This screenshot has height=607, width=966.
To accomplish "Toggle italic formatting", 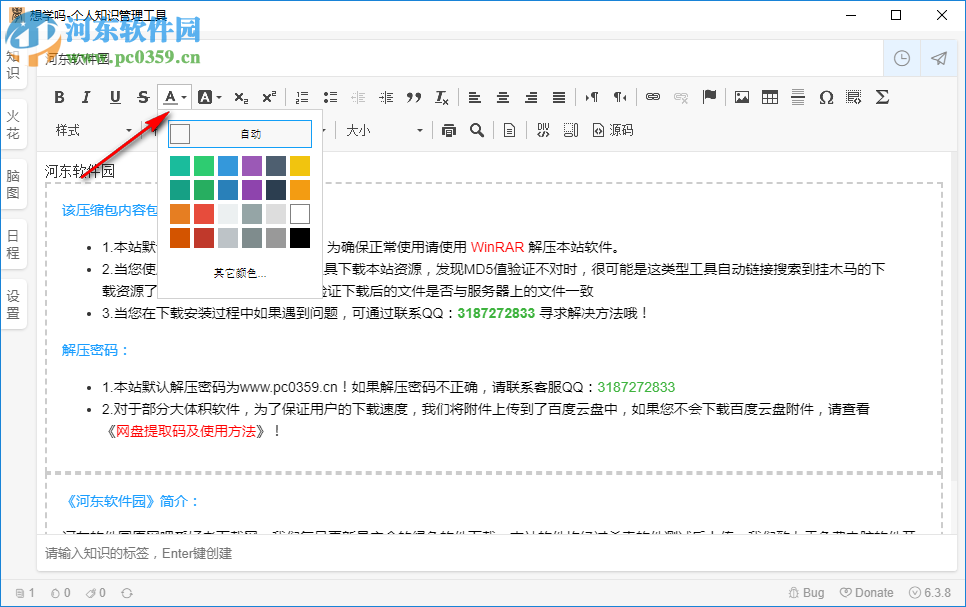I will [87, 97].
